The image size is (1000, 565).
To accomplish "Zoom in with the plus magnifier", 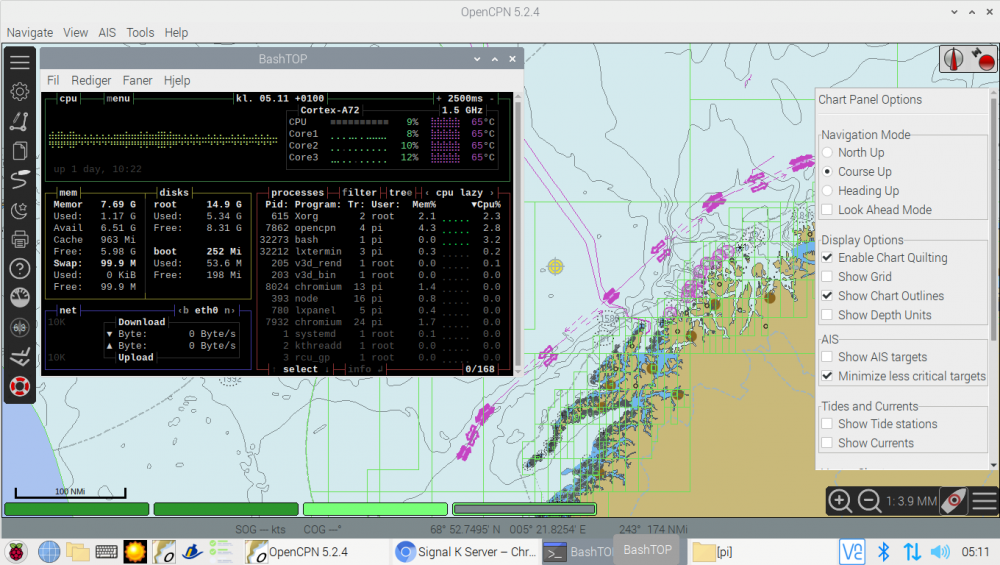I will 840,501.
